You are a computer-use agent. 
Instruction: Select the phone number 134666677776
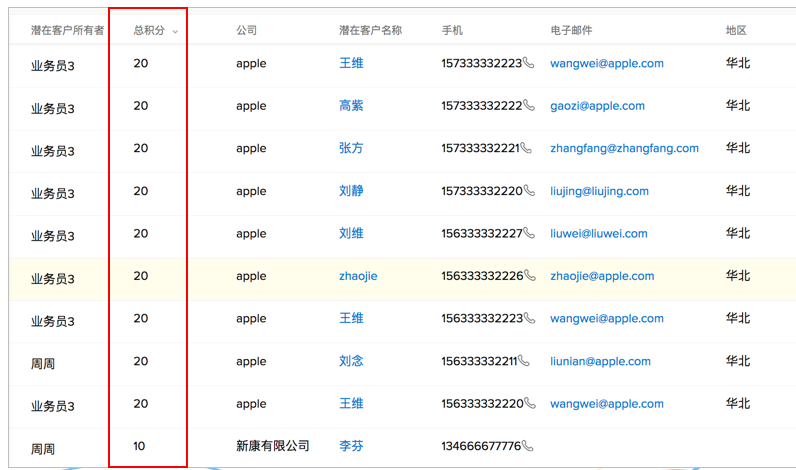point(481,446)
